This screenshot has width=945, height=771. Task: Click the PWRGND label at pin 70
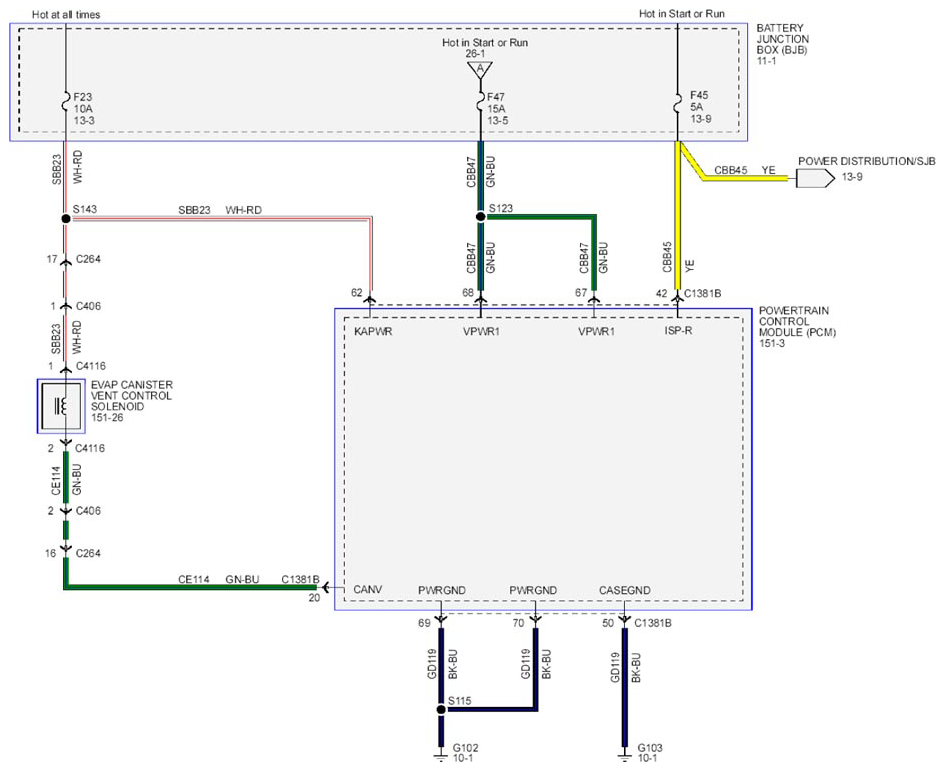click(x=533, y=591)
